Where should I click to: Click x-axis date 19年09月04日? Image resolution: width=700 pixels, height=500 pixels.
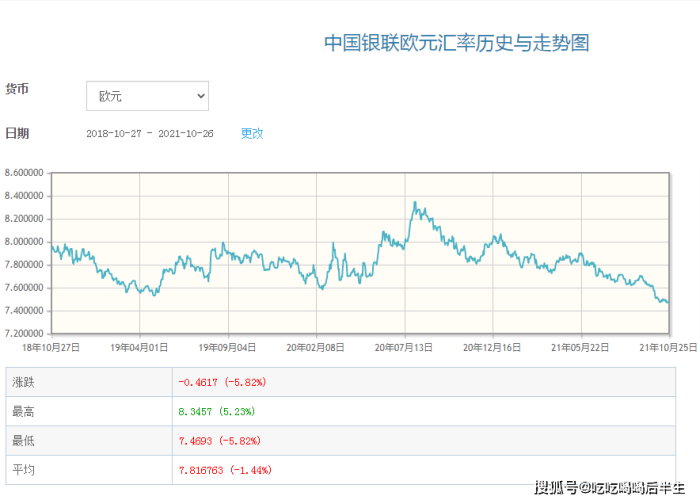click(x=227, y=347)
